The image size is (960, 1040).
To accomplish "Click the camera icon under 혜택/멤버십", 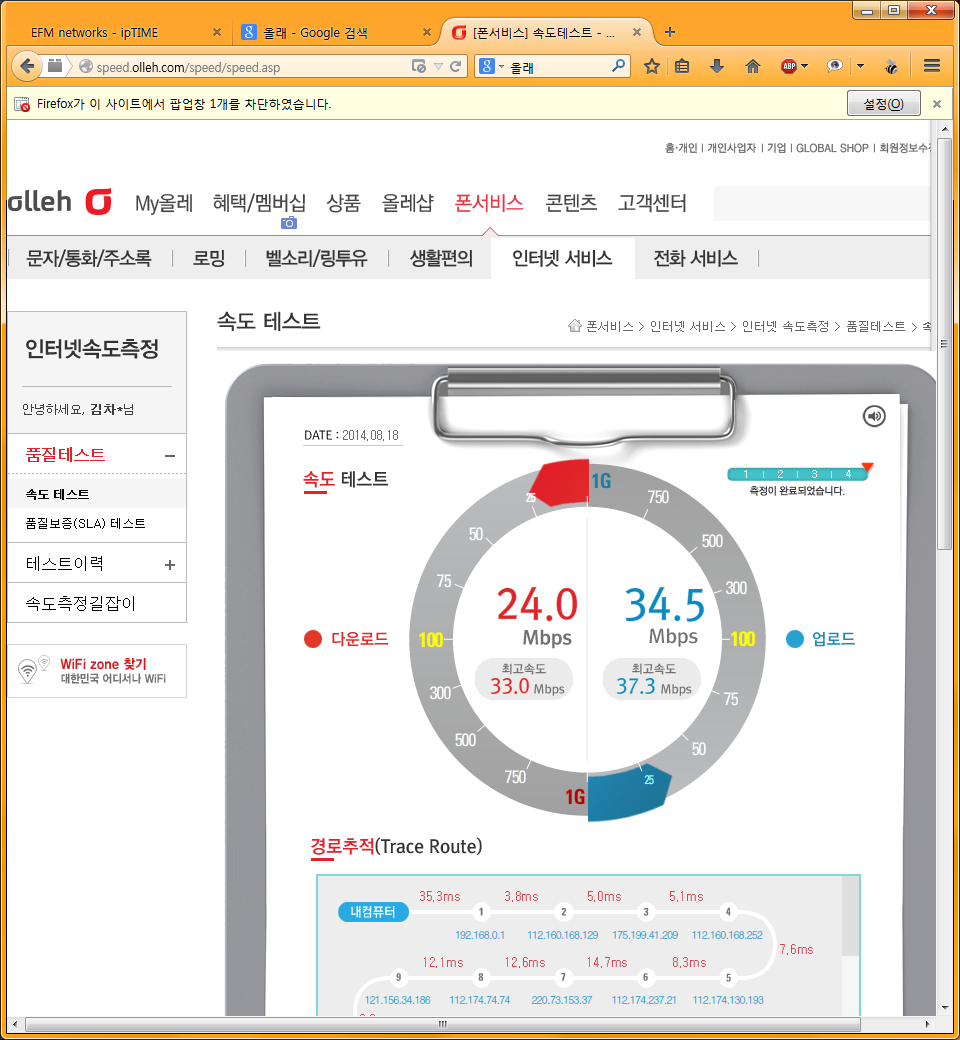I will (x=289, y=223).
